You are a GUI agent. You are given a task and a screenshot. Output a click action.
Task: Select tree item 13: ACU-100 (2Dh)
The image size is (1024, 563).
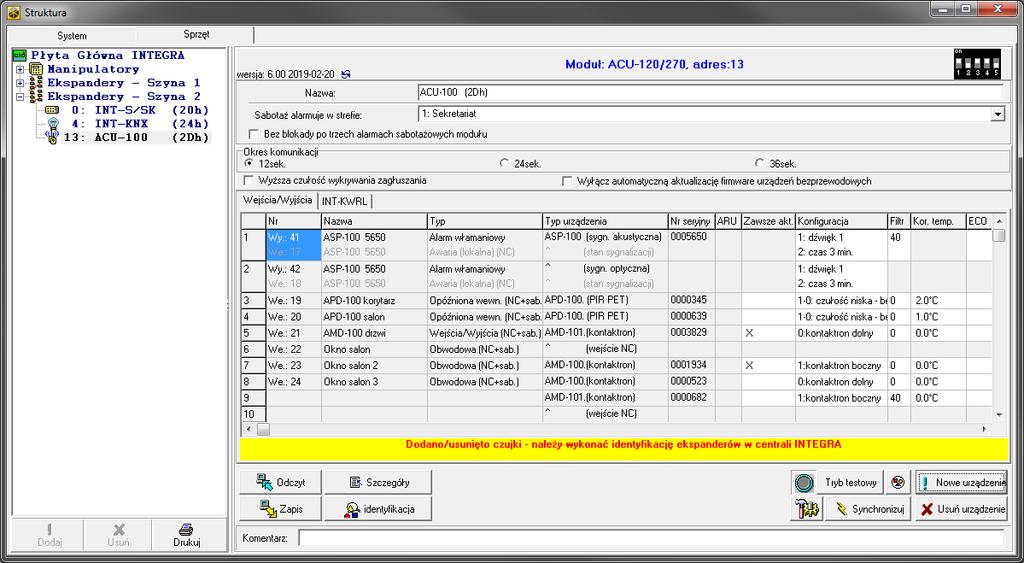coord(136,138)
